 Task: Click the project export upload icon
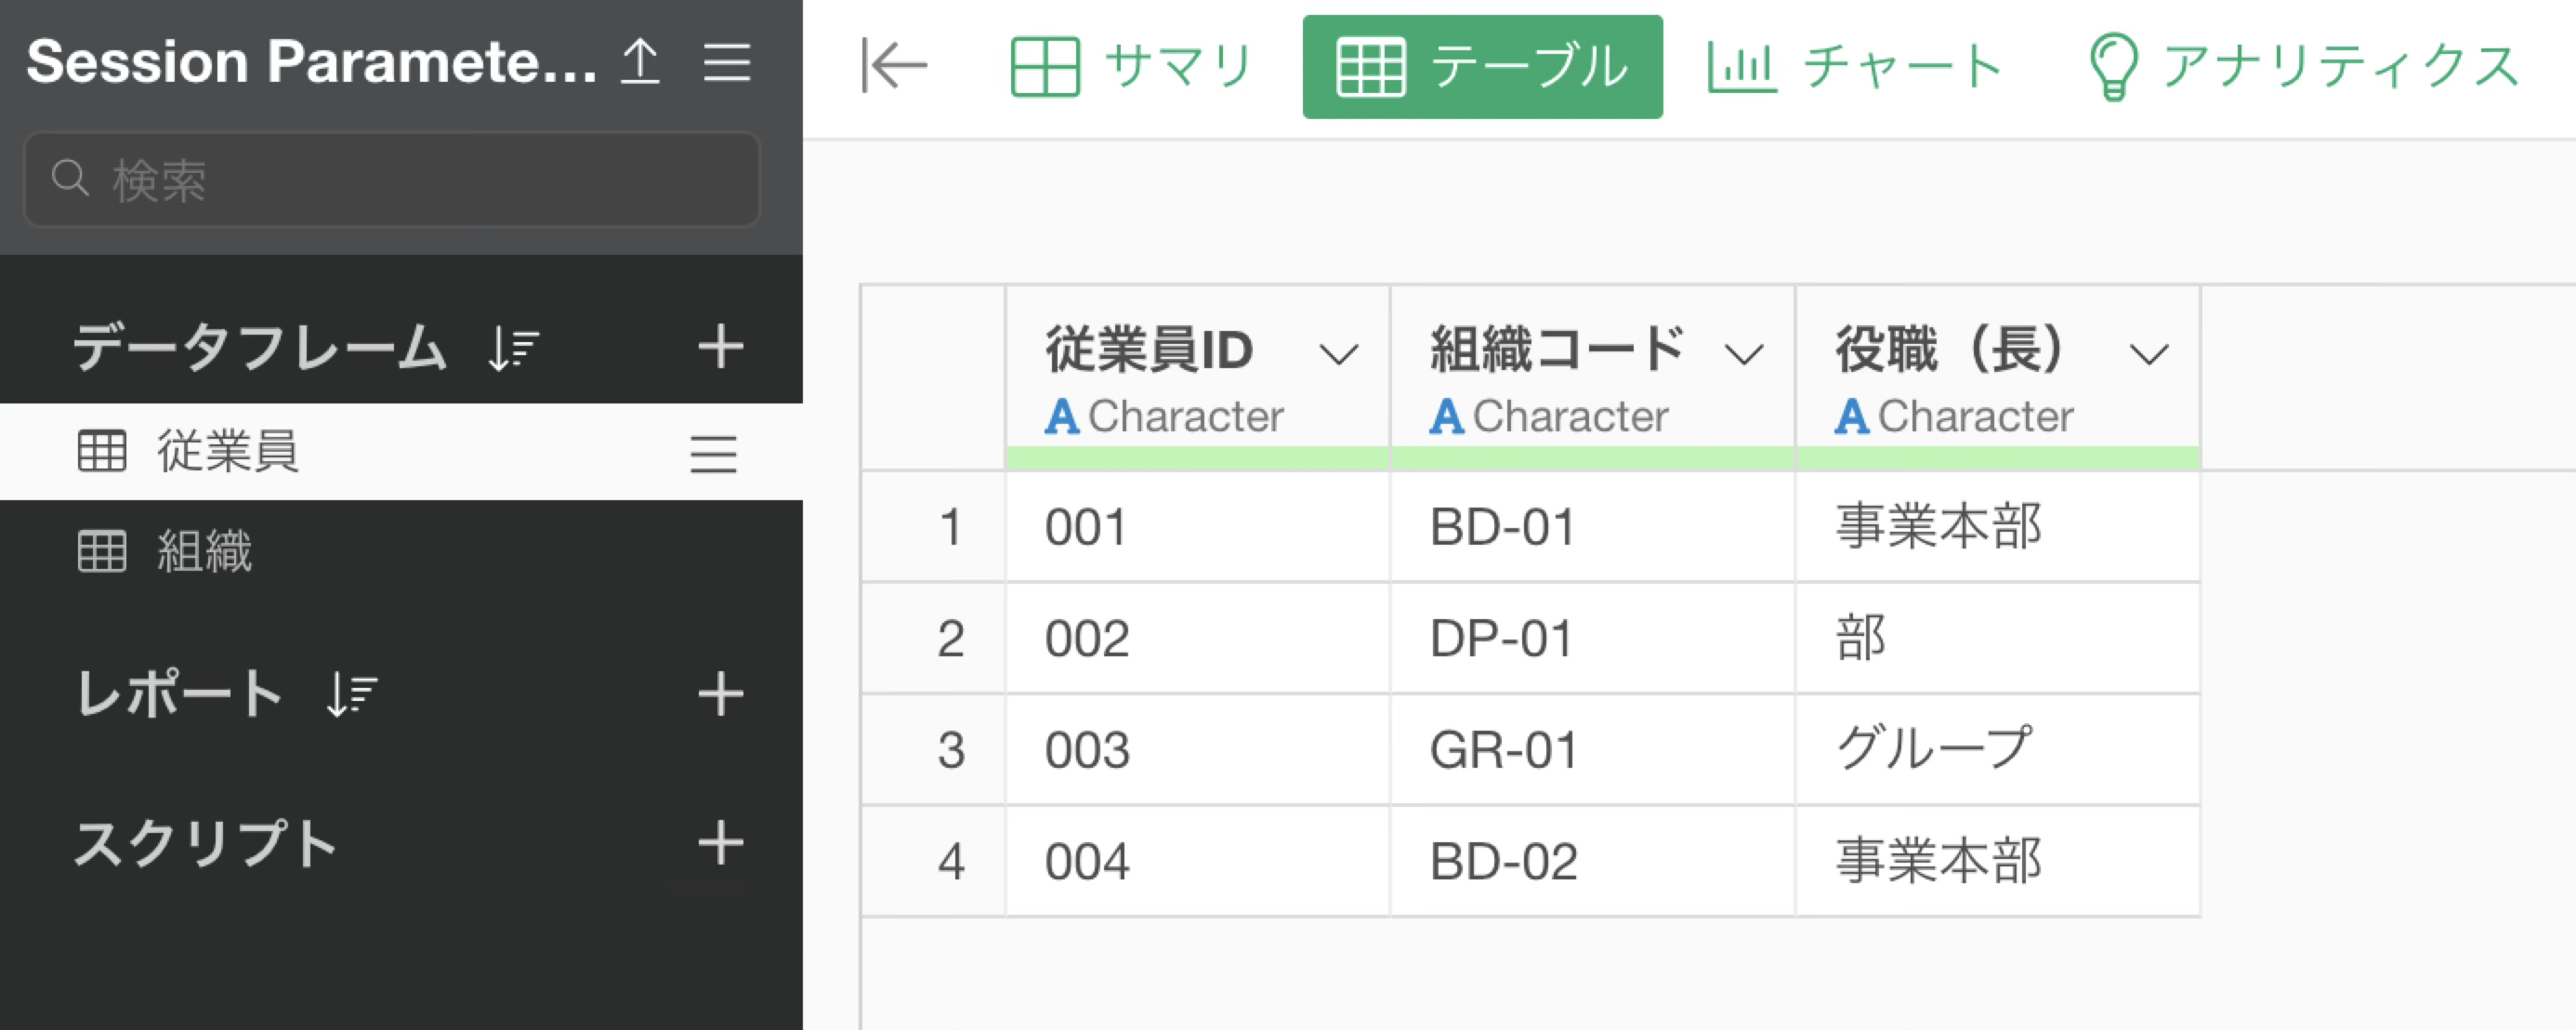pos(640,62)
